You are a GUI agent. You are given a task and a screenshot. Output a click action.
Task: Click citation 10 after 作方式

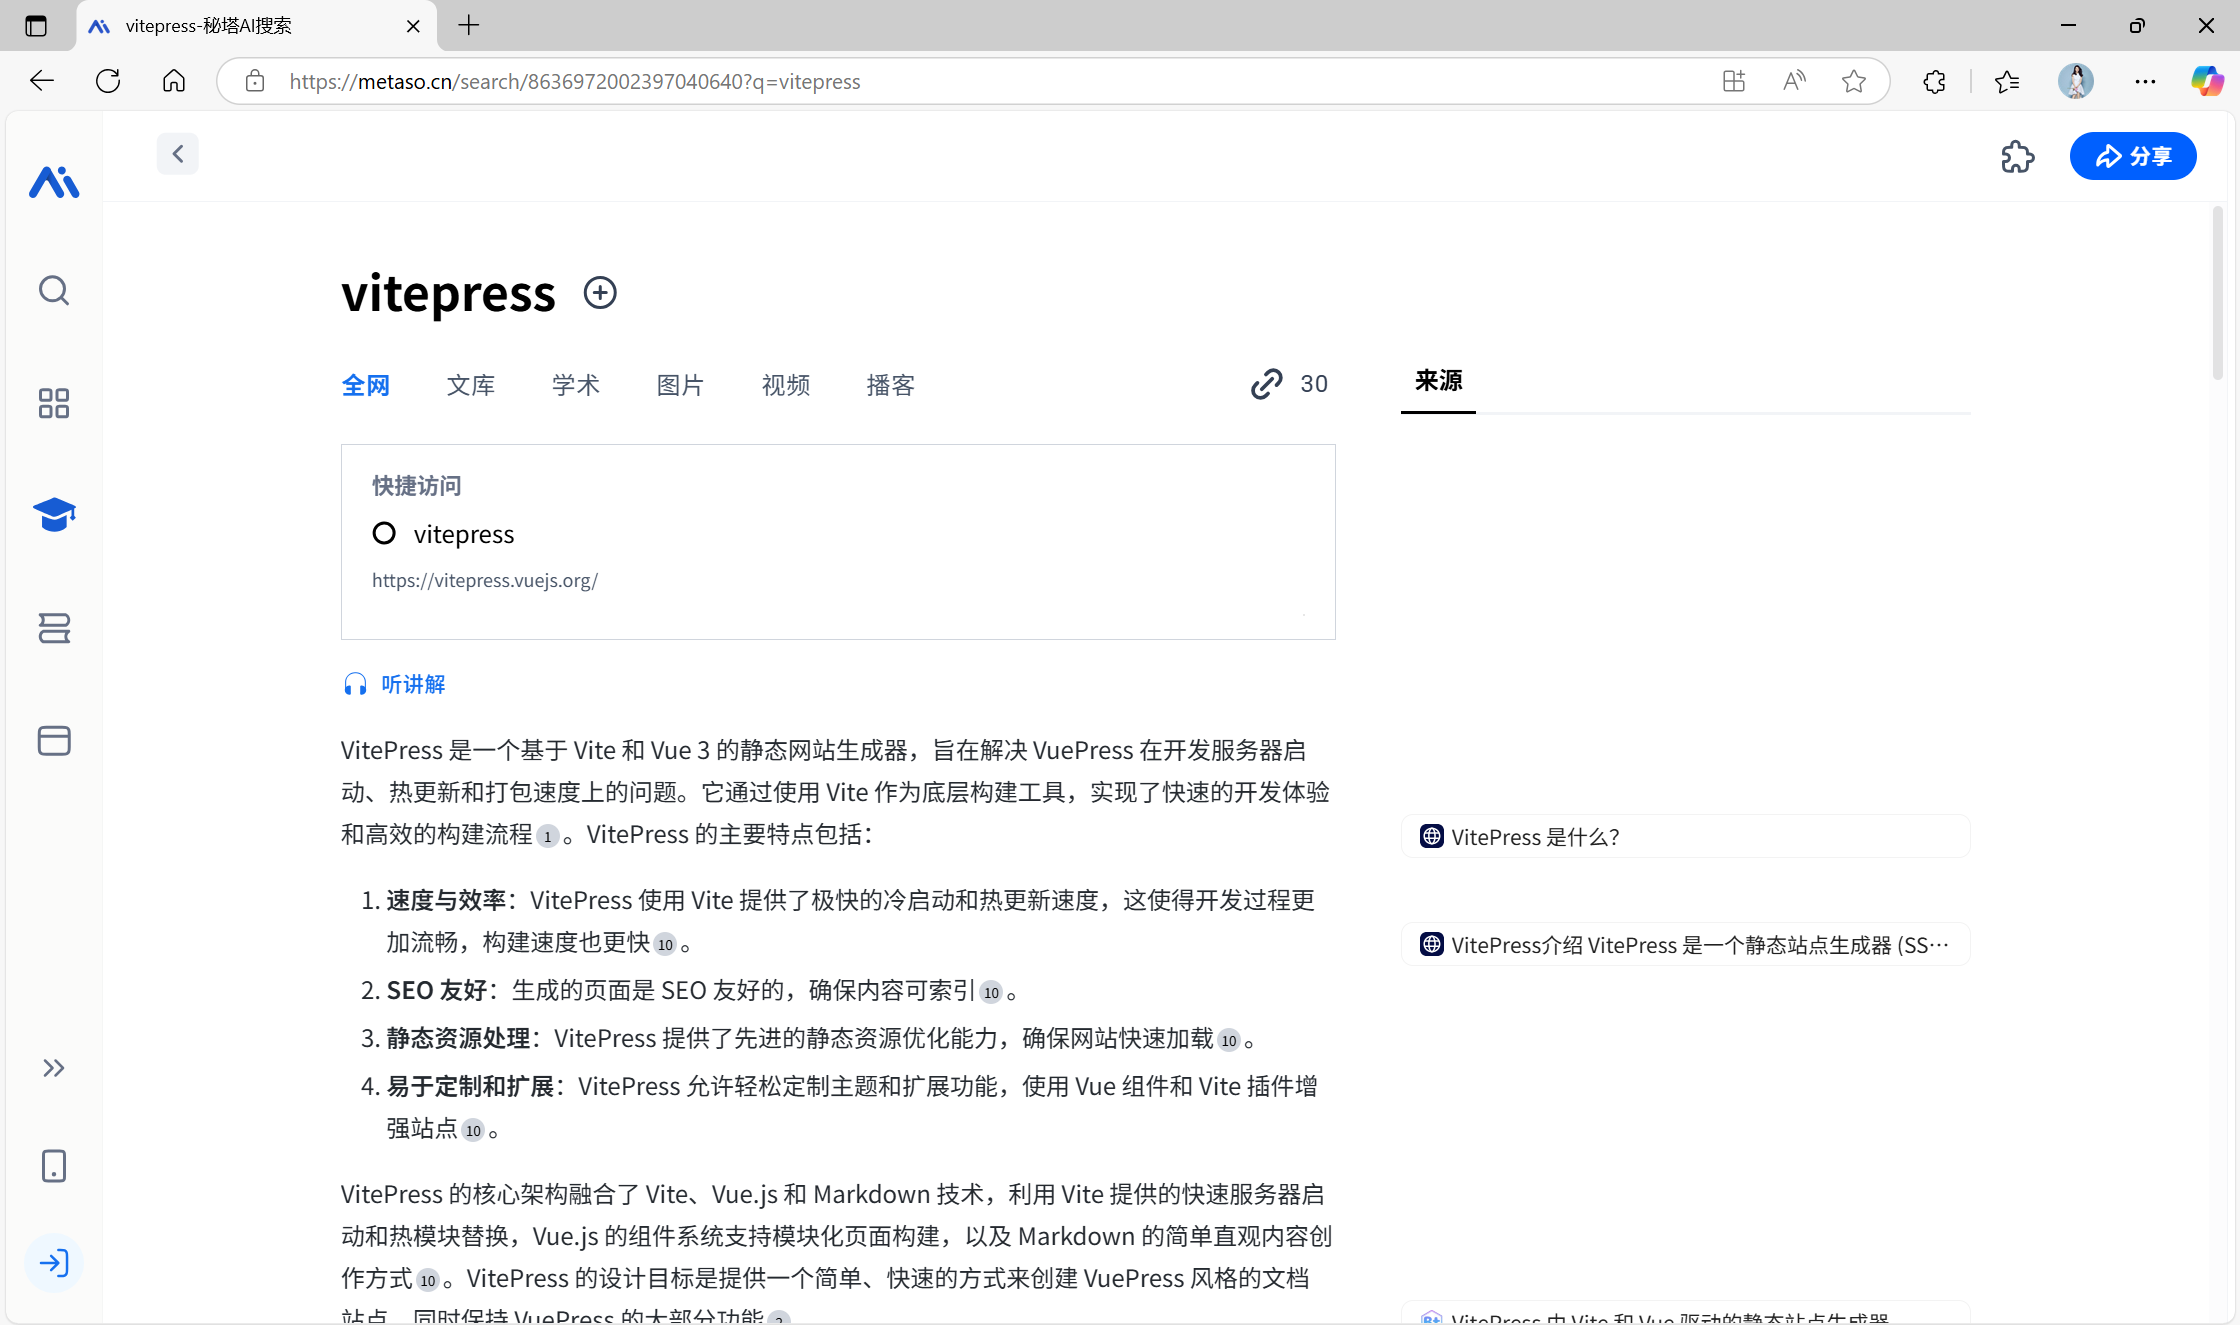click(x=428, y=1281)
